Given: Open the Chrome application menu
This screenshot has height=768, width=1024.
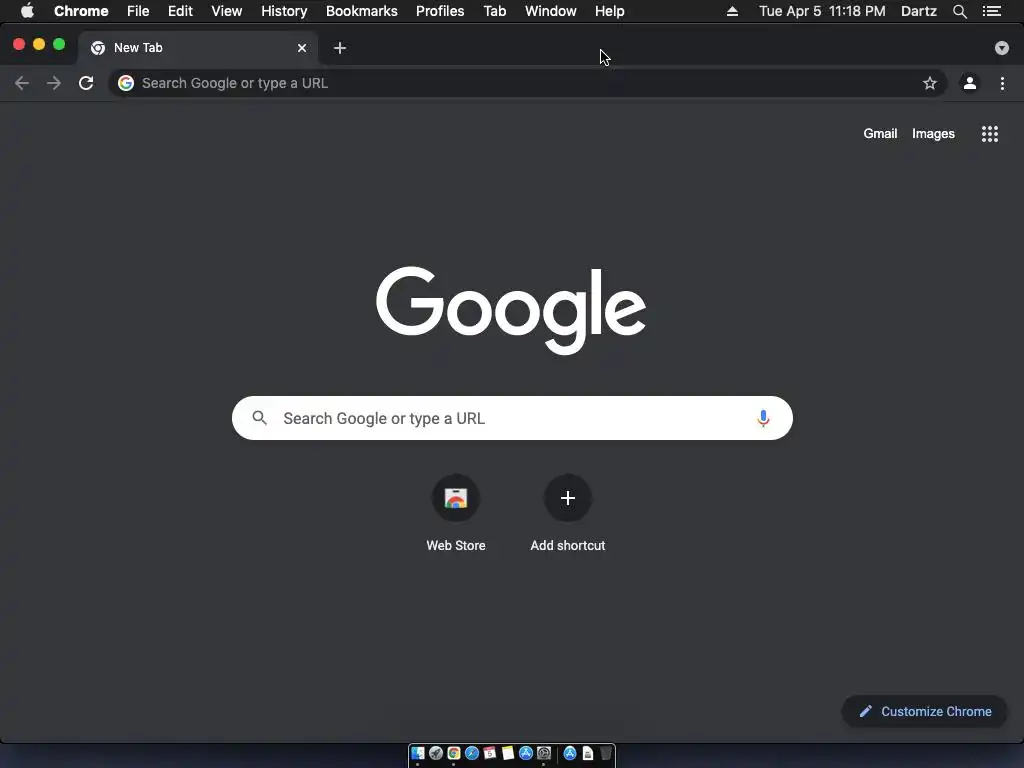Looking at the screenshot, I should (81, 11).
